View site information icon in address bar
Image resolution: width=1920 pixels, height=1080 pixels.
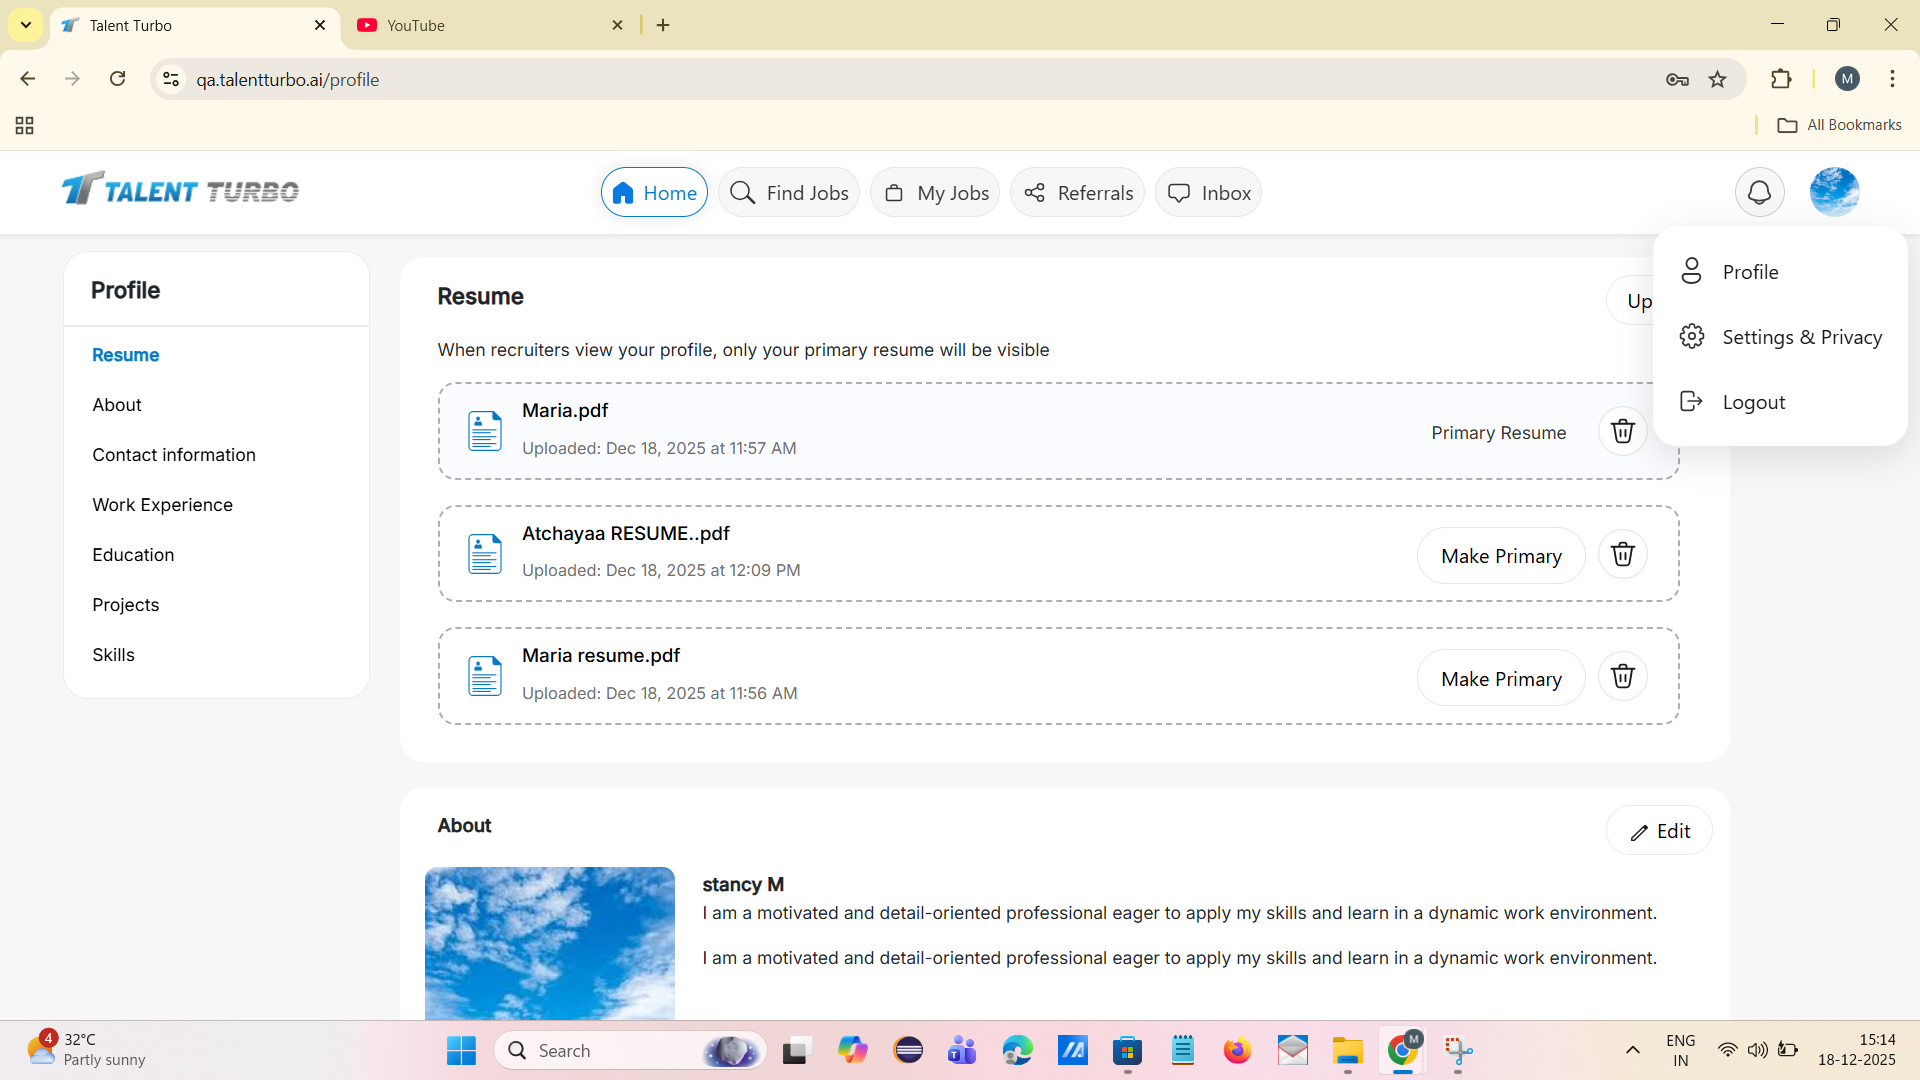pyautogui.click(x=171, y=79)
